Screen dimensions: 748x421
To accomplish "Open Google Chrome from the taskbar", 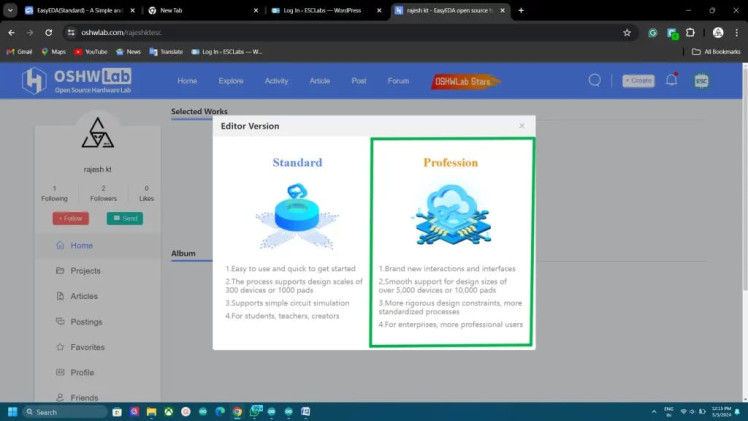I will pos(237,411).
